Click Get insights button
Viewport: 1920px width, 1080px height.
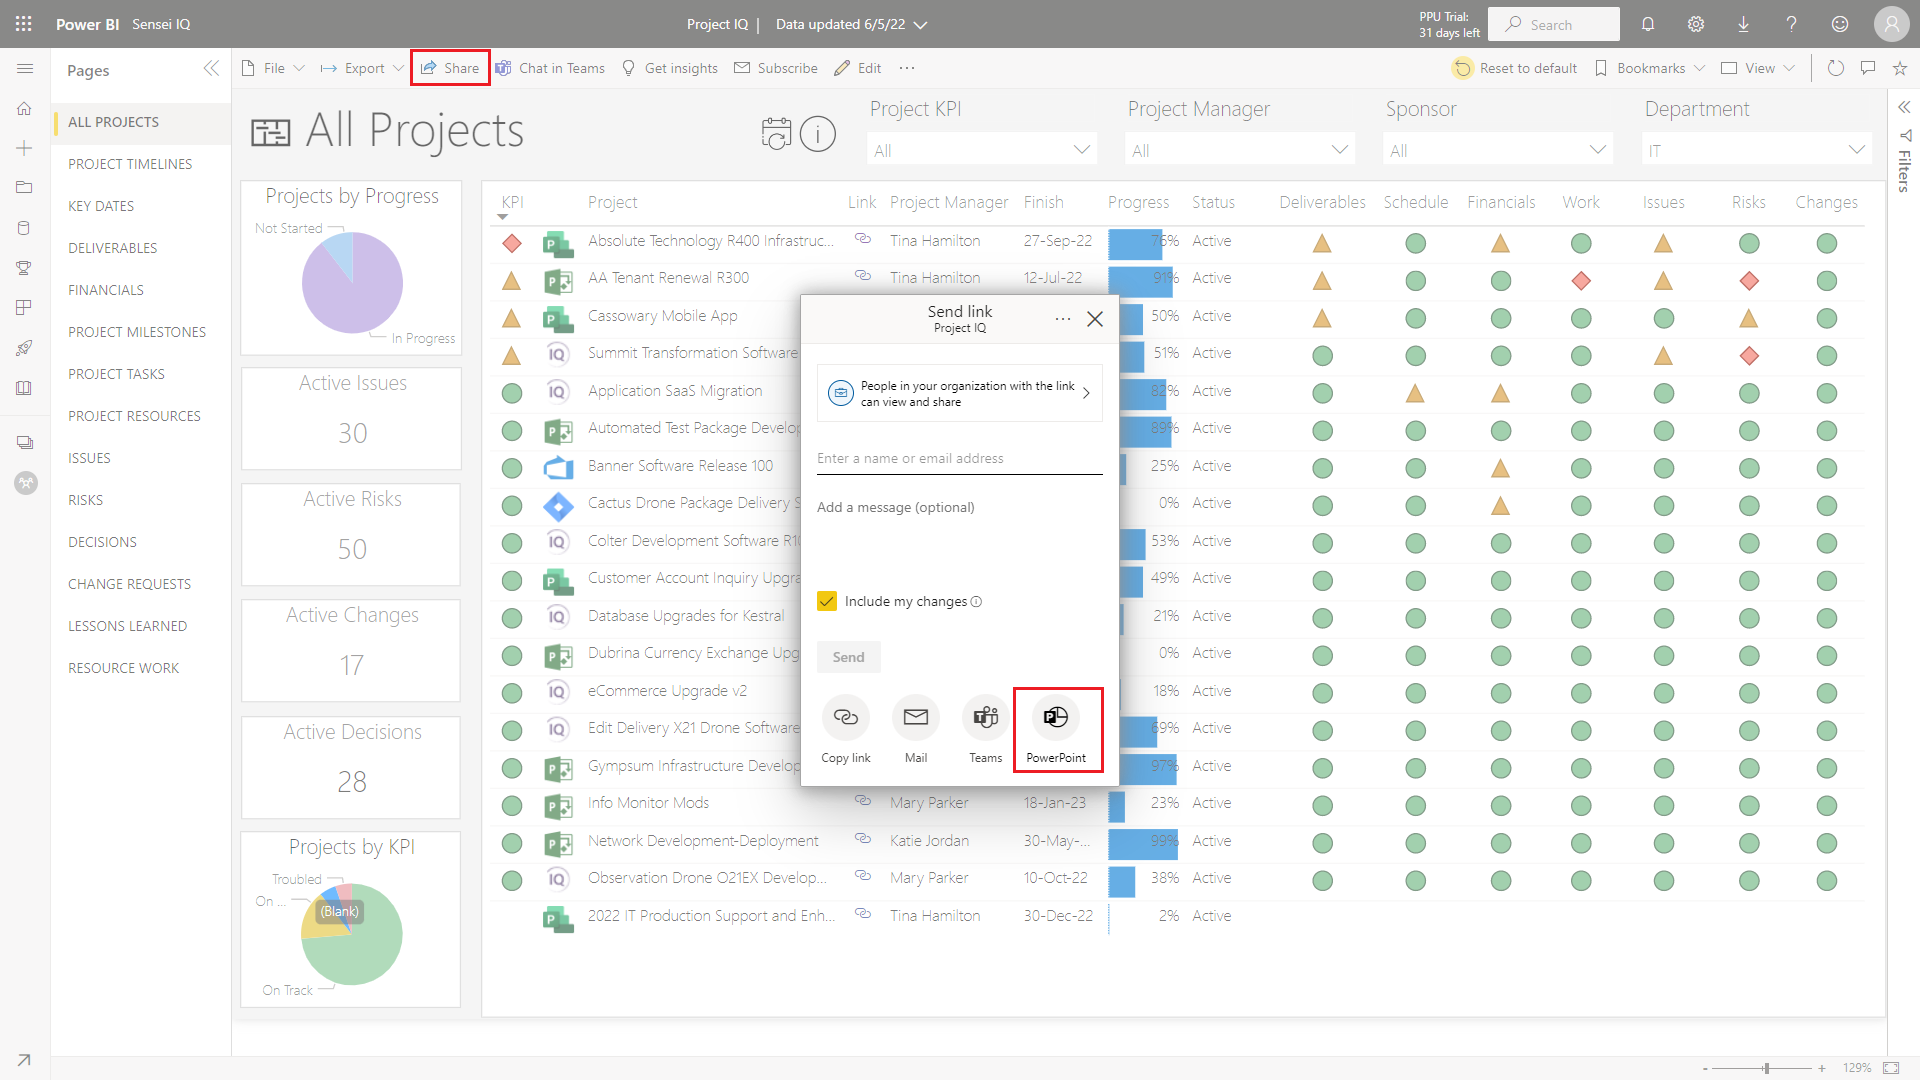[x=670, y=68]
